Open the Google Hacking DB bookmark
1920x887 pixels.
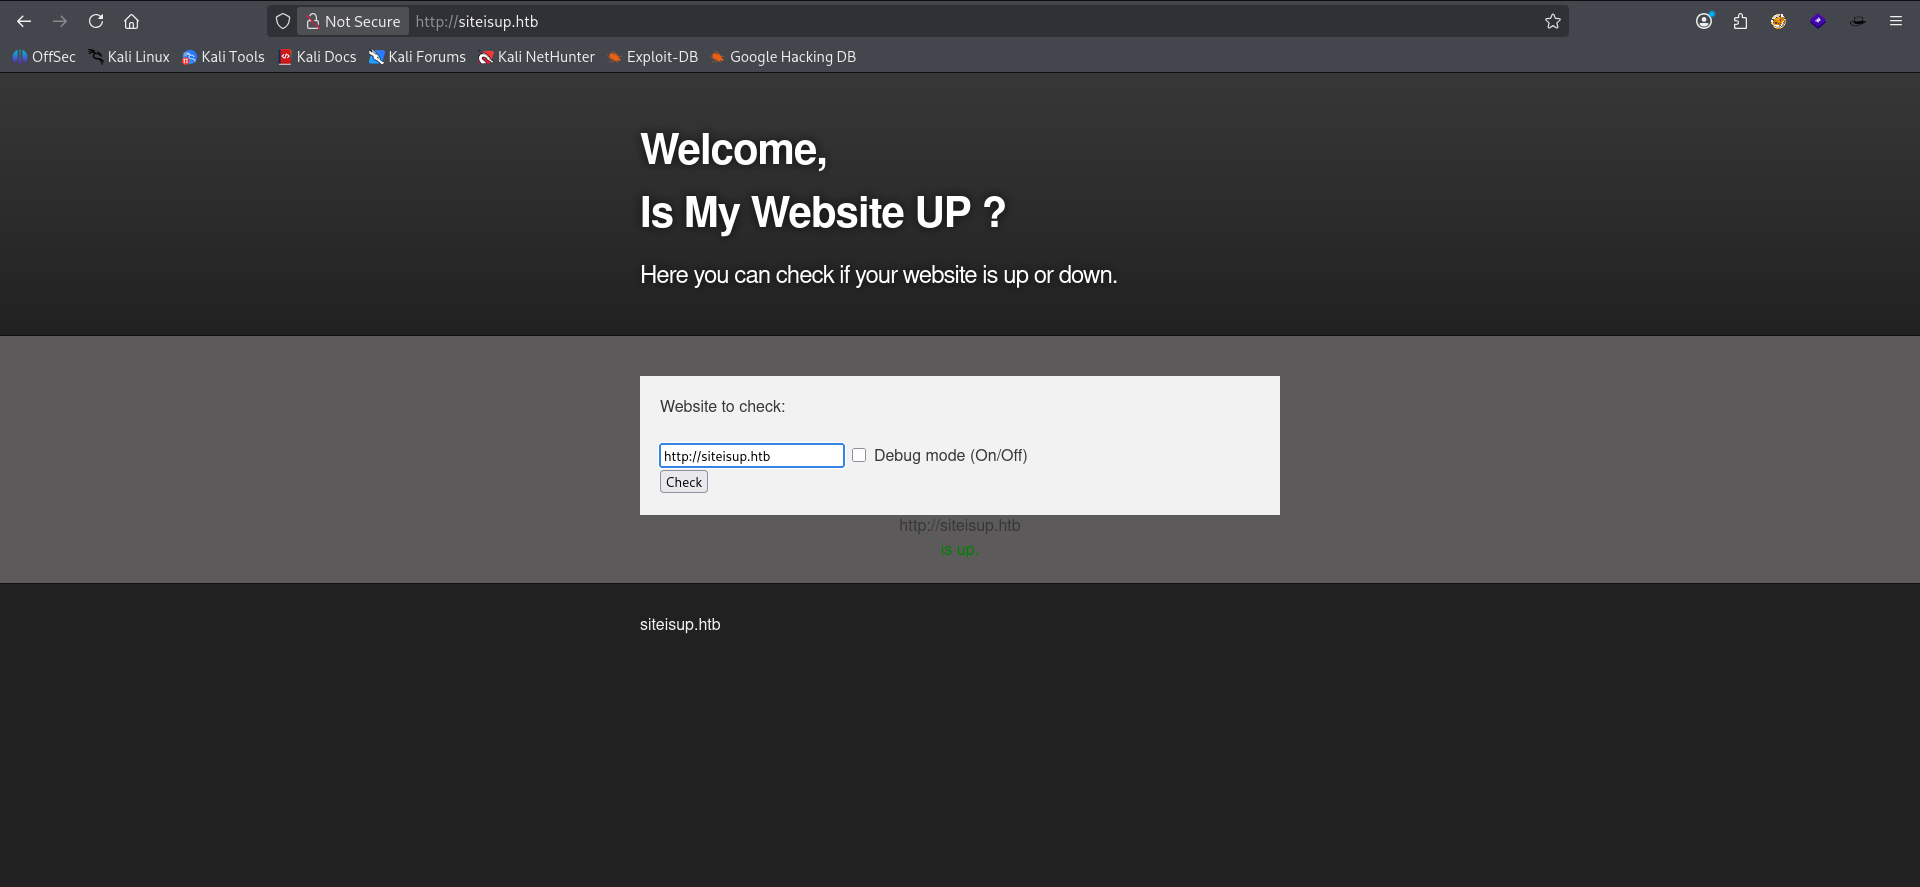pos(783,57)
